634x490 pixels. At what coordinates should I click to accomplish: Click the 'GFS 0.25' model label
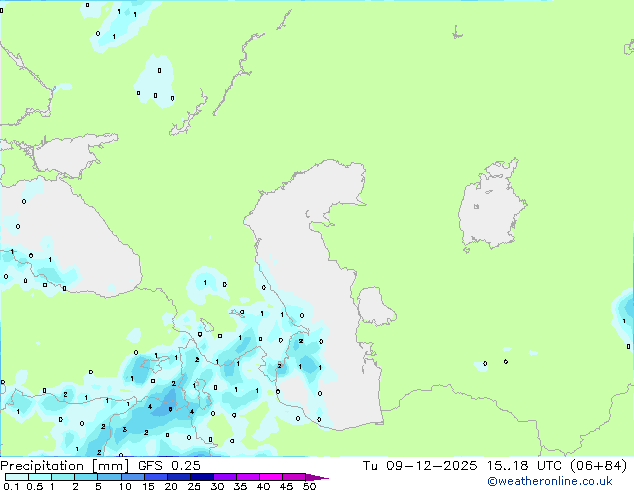point(169,466)
